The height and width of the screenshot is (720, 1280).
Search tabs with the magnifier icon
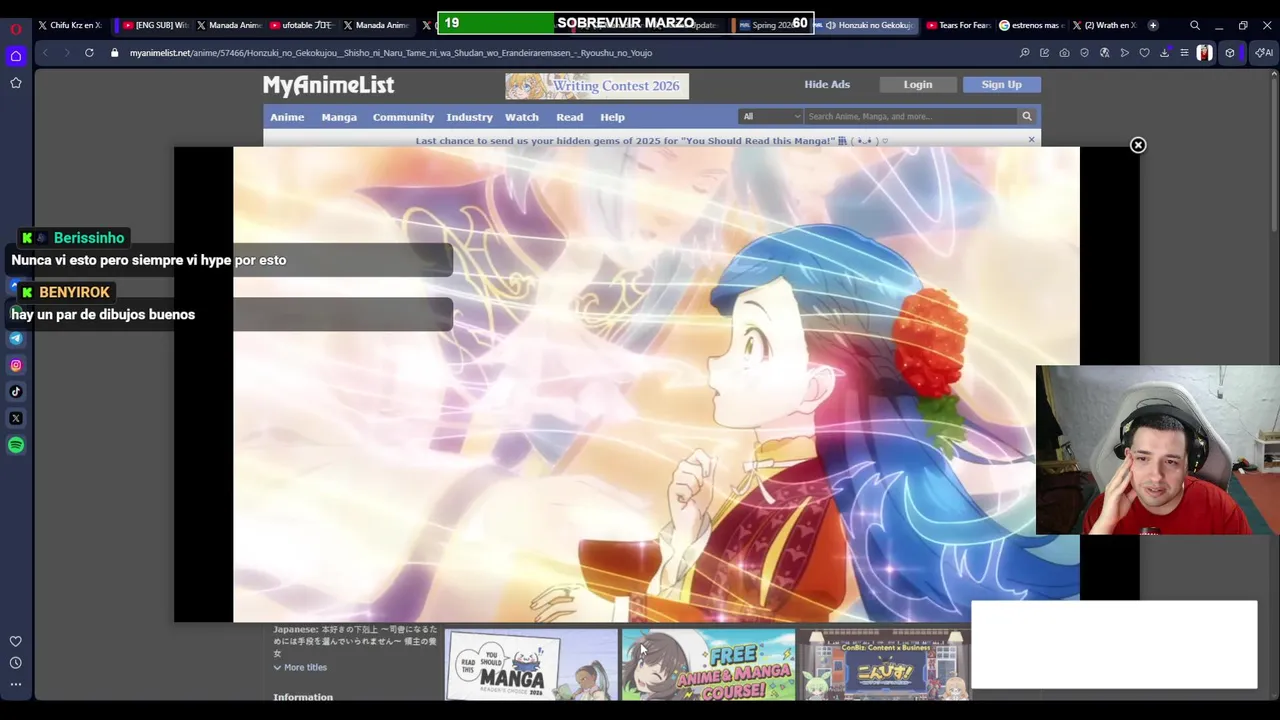[1194, 25]
